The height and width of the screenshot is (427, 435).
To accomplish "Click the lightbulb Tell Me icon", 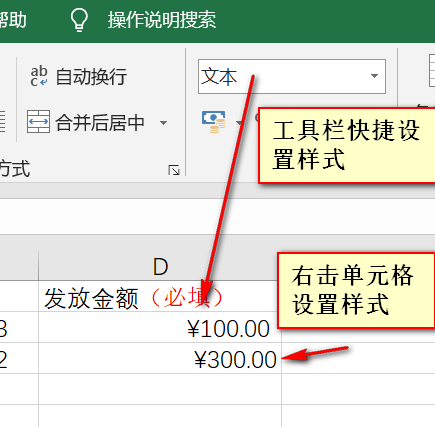I will (79, 20).
